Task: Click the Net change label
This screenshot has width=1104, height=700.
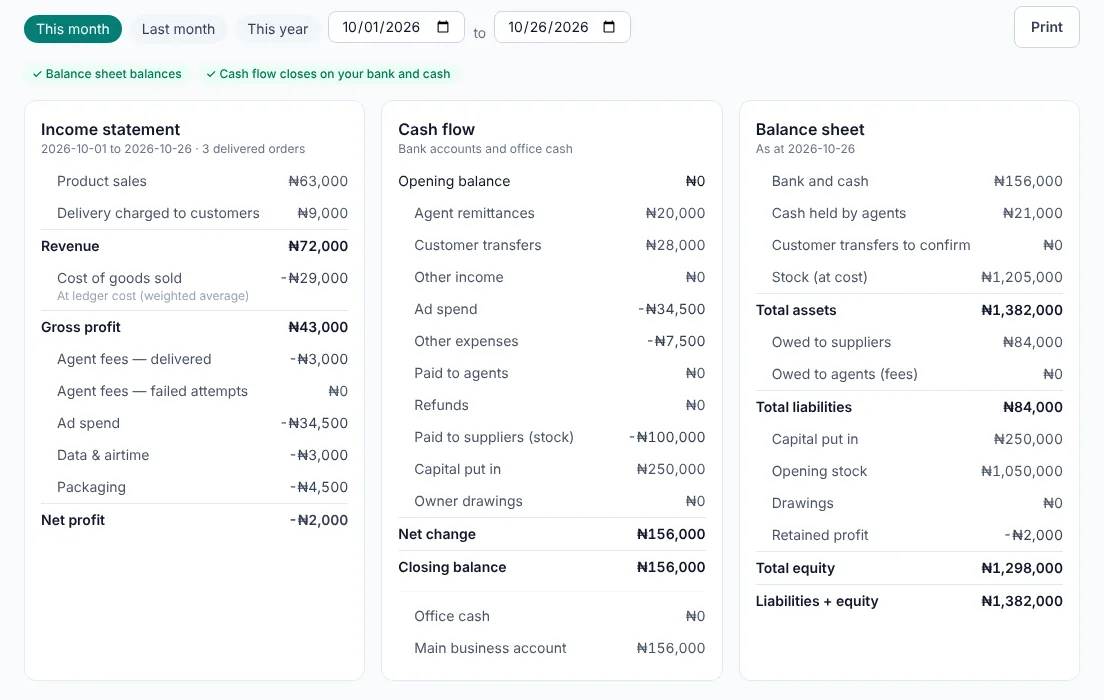Action: [x=437, y=535]
